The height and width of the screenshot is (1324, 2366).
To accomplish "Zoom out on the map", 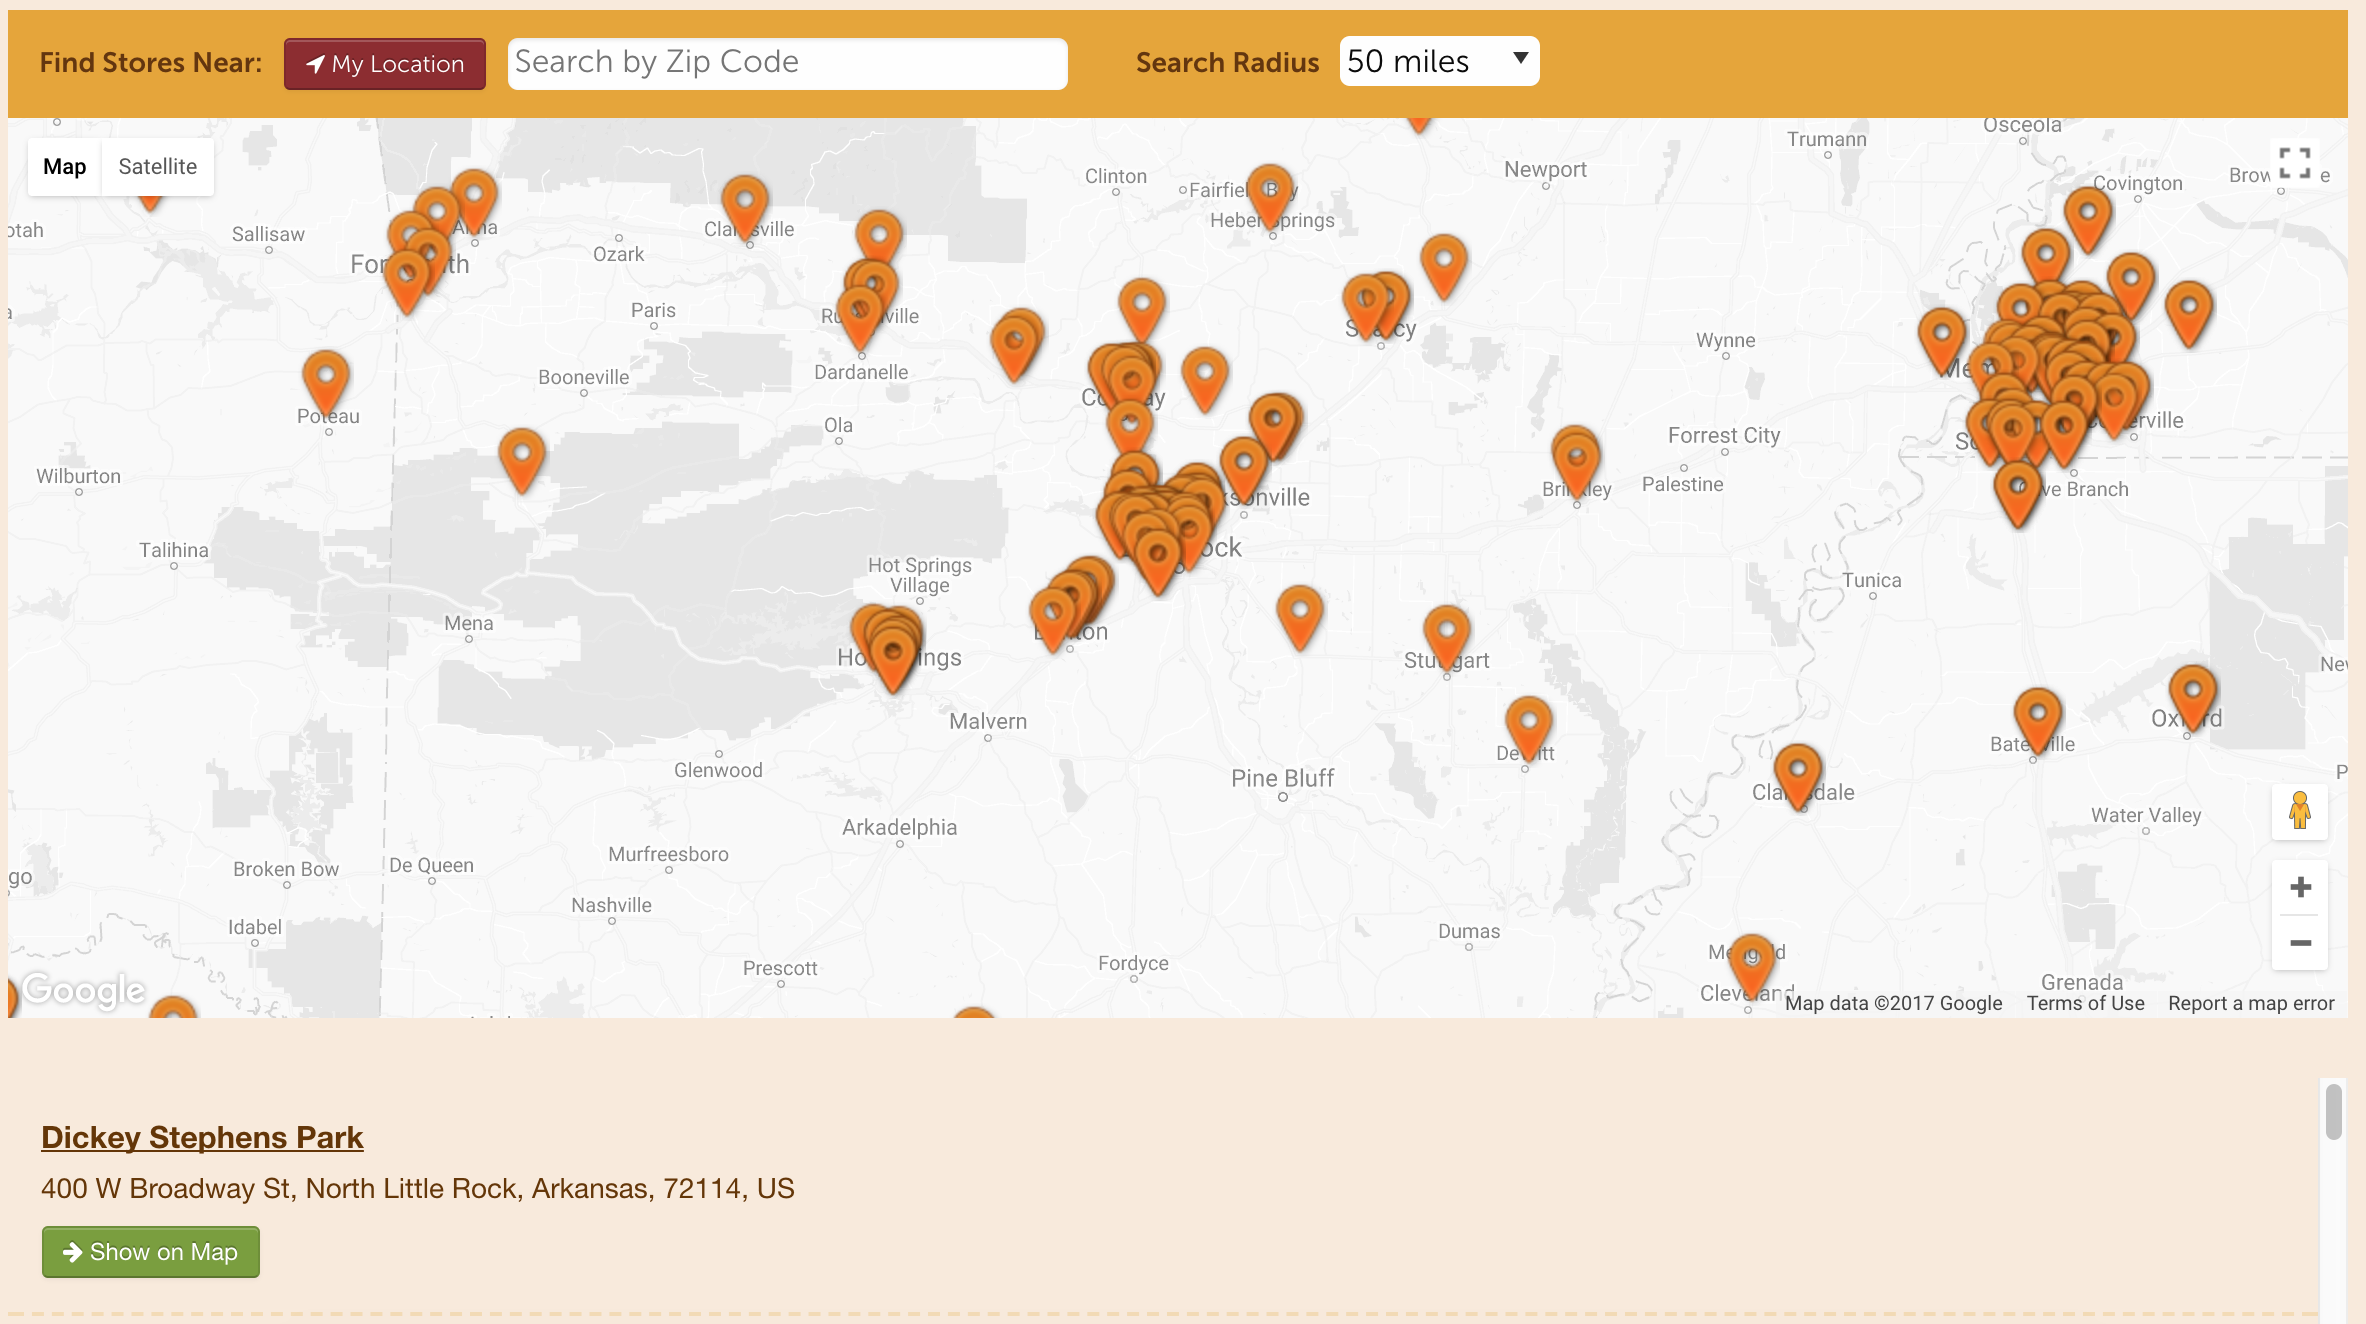I will [2300, 943].
